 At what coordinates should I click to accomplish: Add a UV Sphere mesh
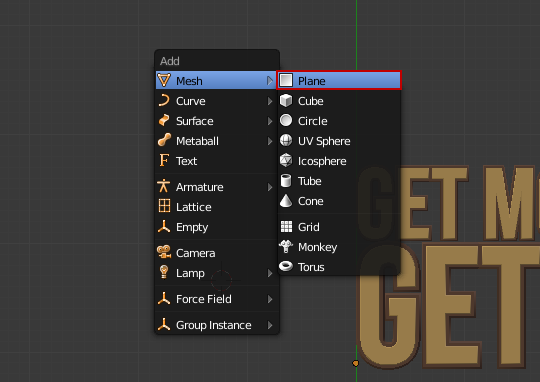click(x=339, y=141)
